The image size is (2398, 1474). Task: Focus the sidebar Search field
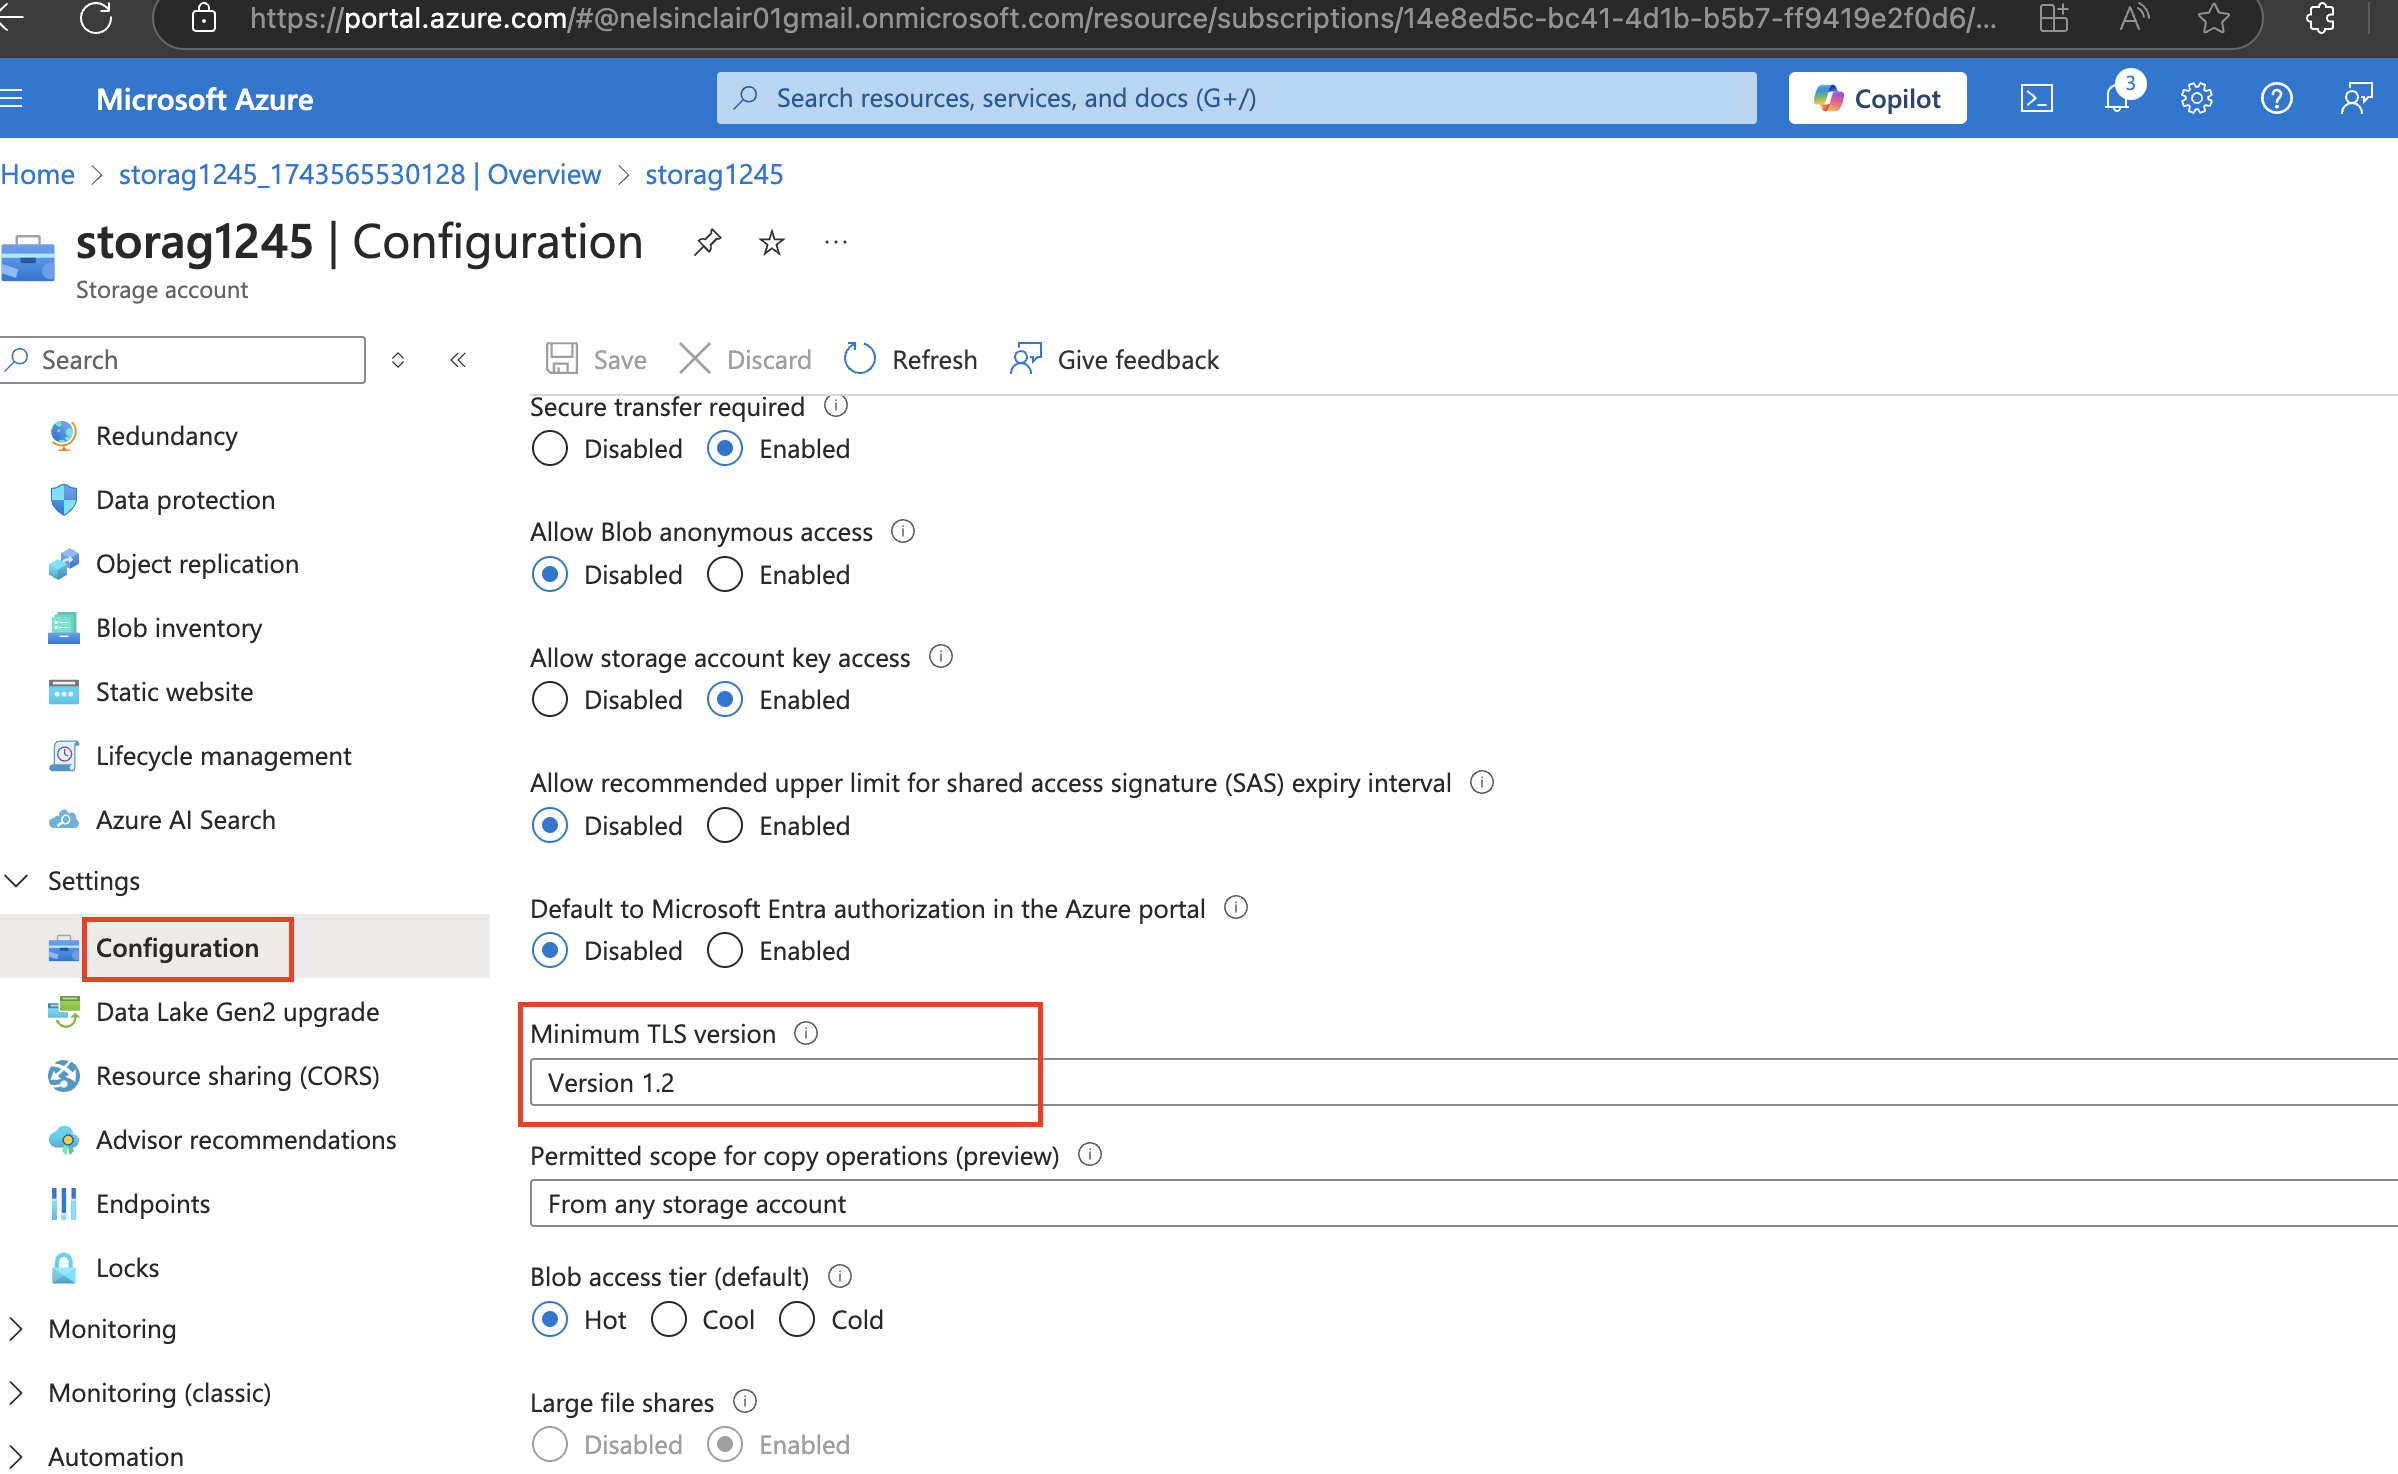183,360
